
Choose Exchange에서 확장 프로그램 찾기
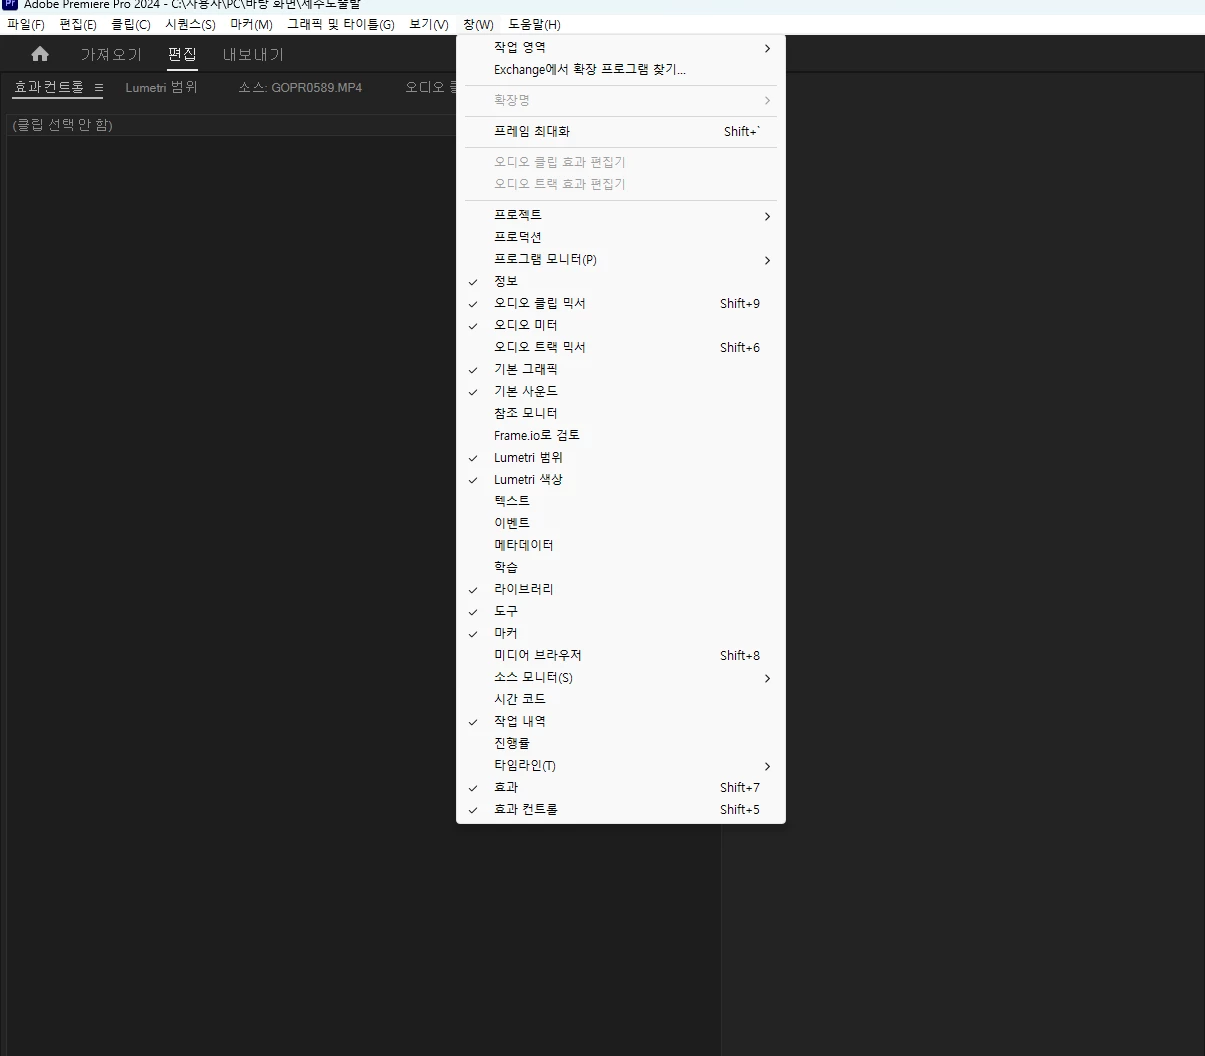620,70
